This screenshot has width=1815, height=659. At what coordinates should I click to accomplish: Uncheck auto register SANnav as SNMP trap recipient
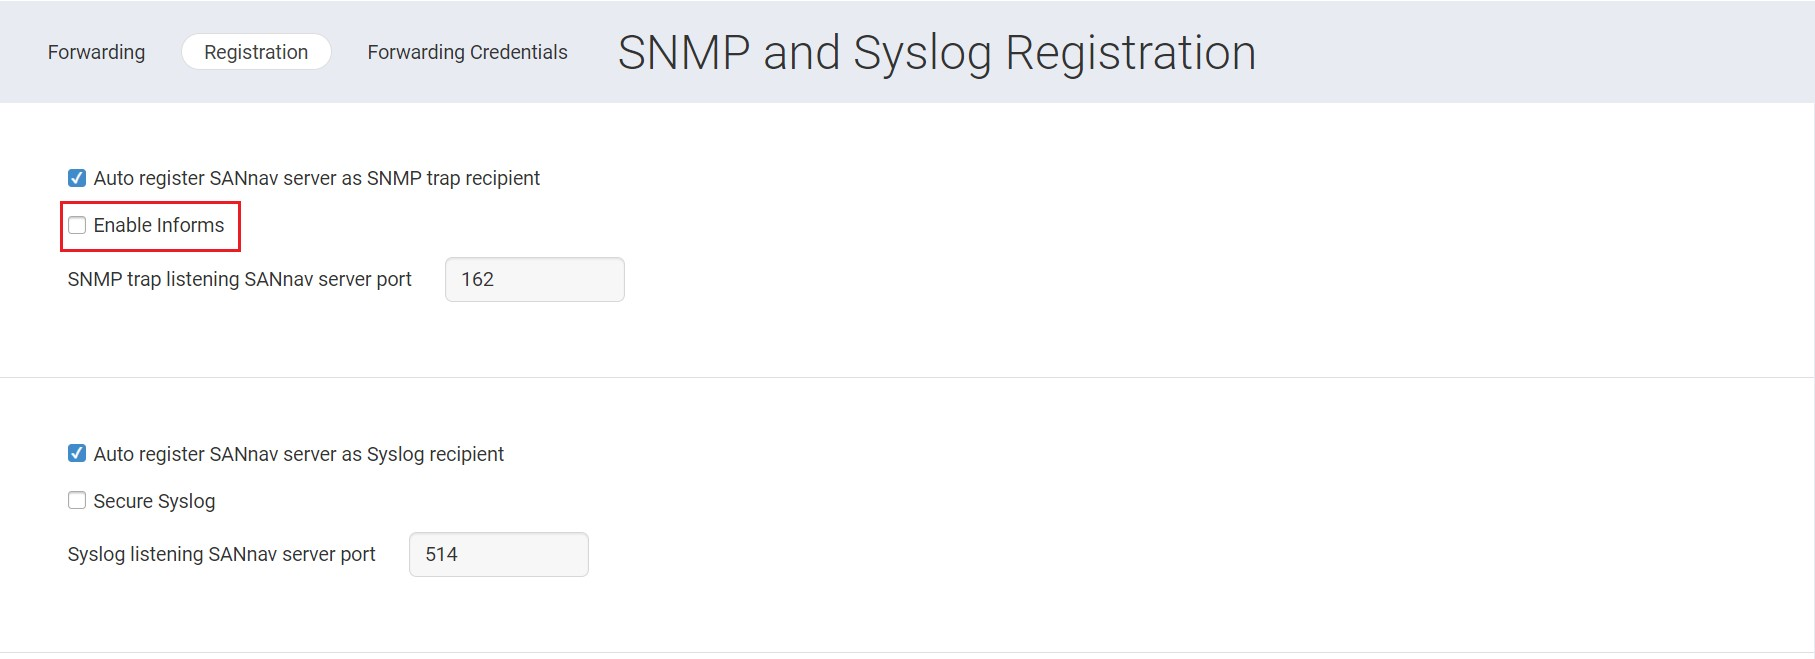(x=77, y=177)
